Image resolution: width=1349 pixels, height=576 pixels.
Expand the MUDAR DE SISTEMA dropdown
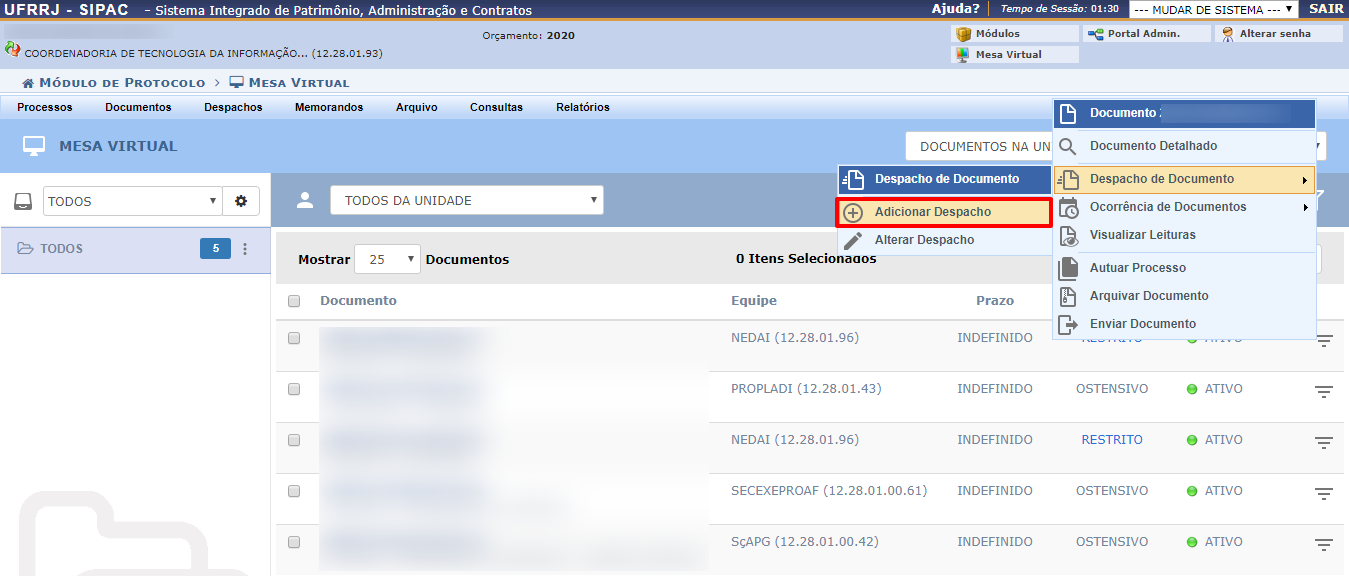coord(1213,10)
